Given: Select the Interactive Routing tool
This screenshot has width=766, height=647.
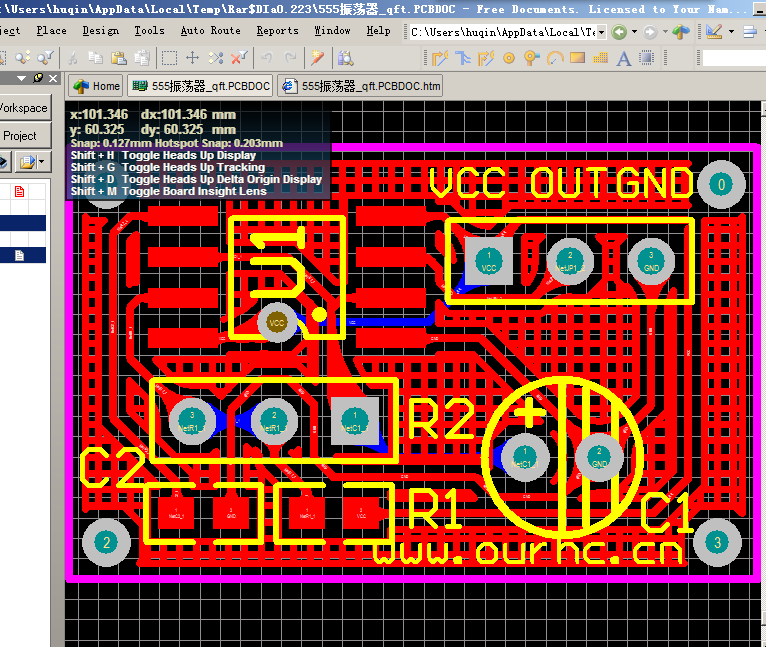Looking at the screenshot, I should pos(440,59).
